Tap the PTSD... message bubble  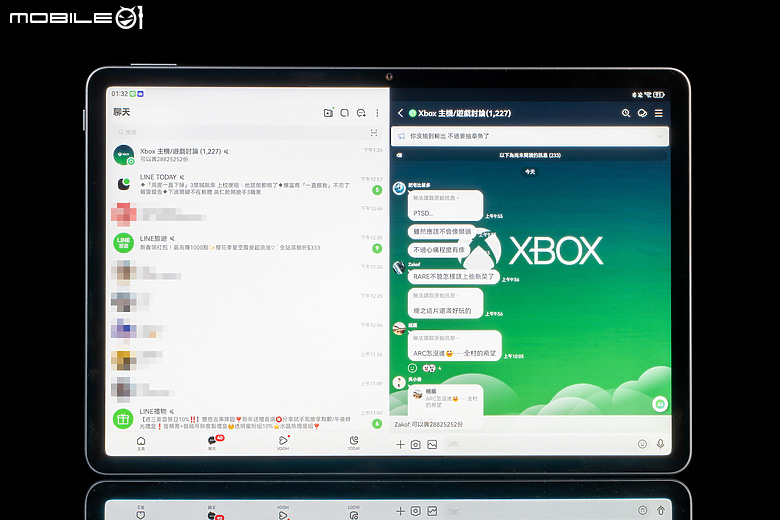coord(445,206)
